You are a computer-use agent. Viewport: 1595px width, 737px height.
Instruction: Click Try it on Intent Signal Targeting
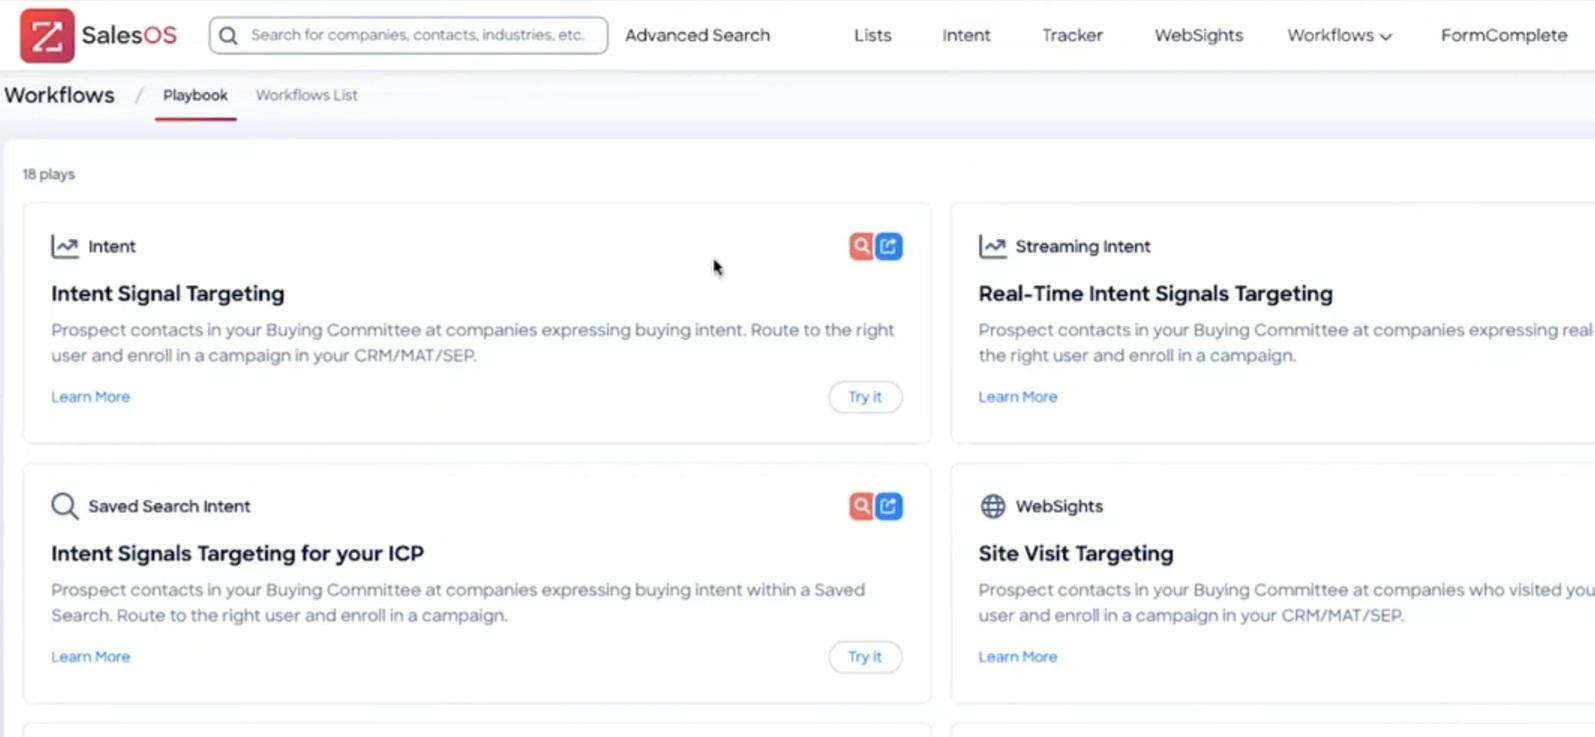click(x=865, y=397)
